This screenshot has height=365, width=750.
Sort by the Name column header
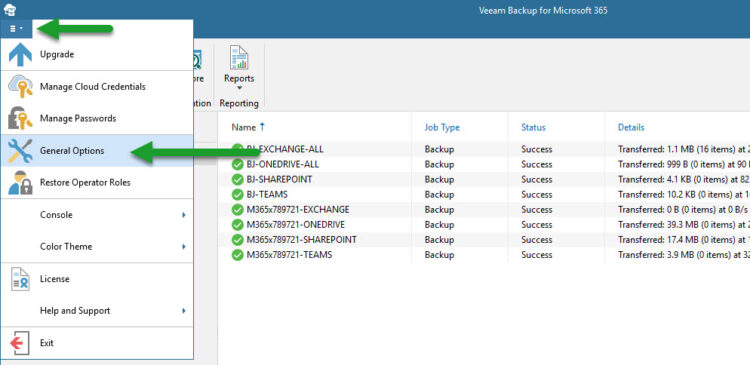coord(243,127)
